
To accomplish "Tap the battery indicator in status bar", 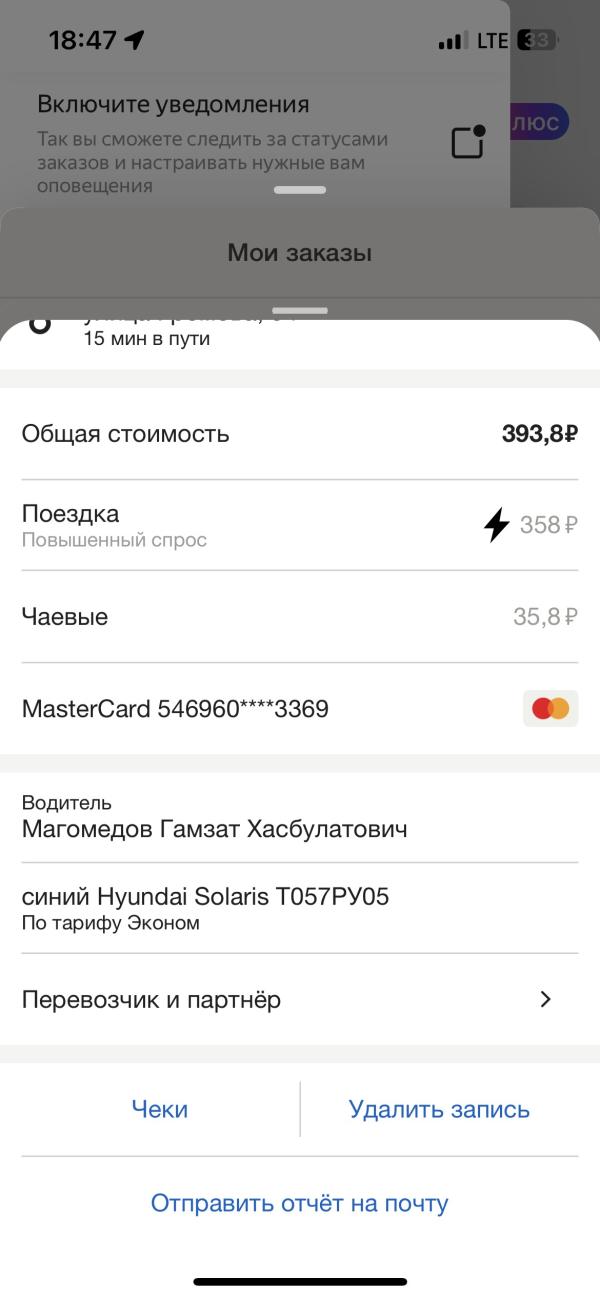I will coord(537,41).
